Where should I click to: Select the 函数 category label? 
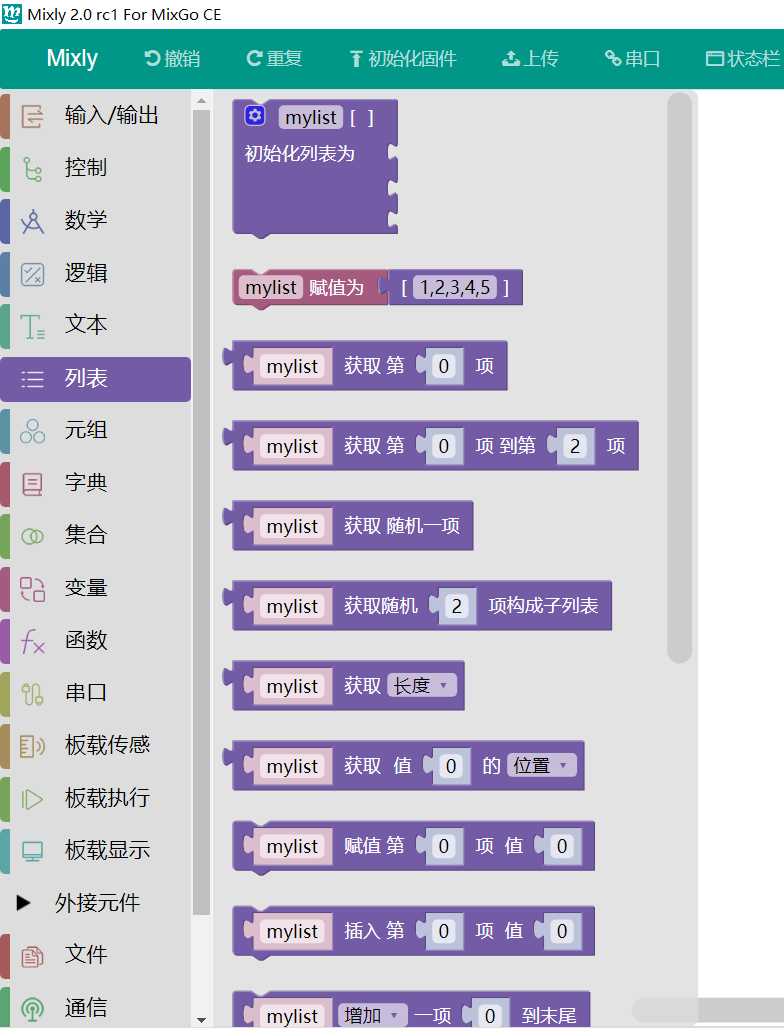pos(86,641)
